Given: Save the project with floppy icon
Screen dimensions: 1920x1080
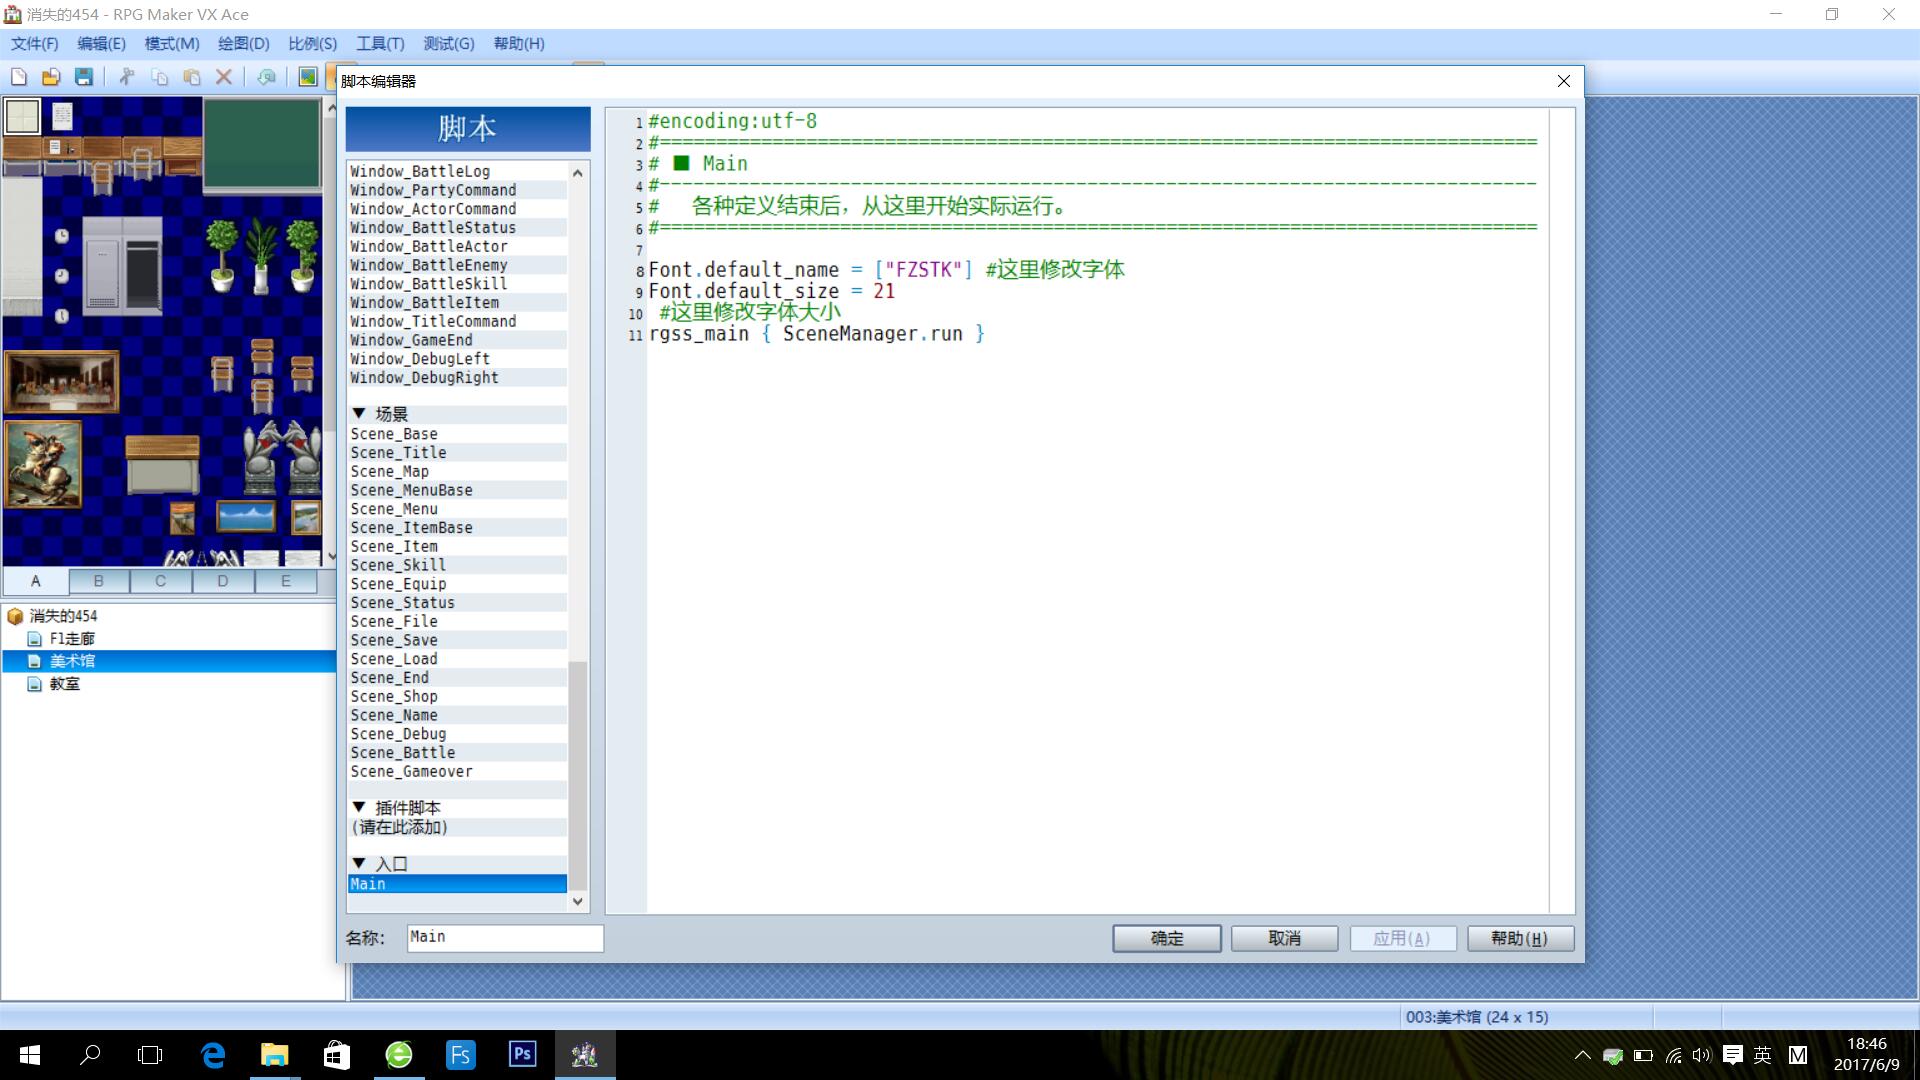Looking at the screenshot, I should click(84, 77).
